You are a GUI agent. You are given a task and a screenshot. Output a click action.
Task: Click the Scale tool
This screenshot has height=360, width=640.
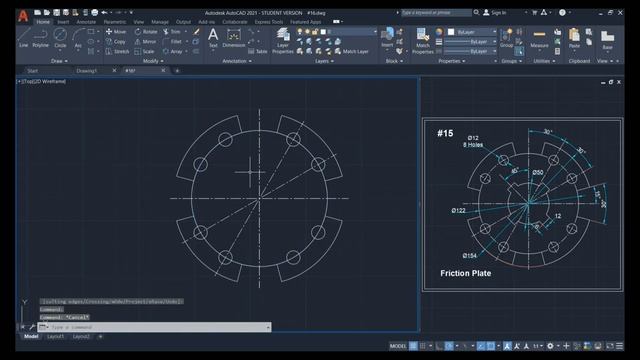(x=144, y=51)
